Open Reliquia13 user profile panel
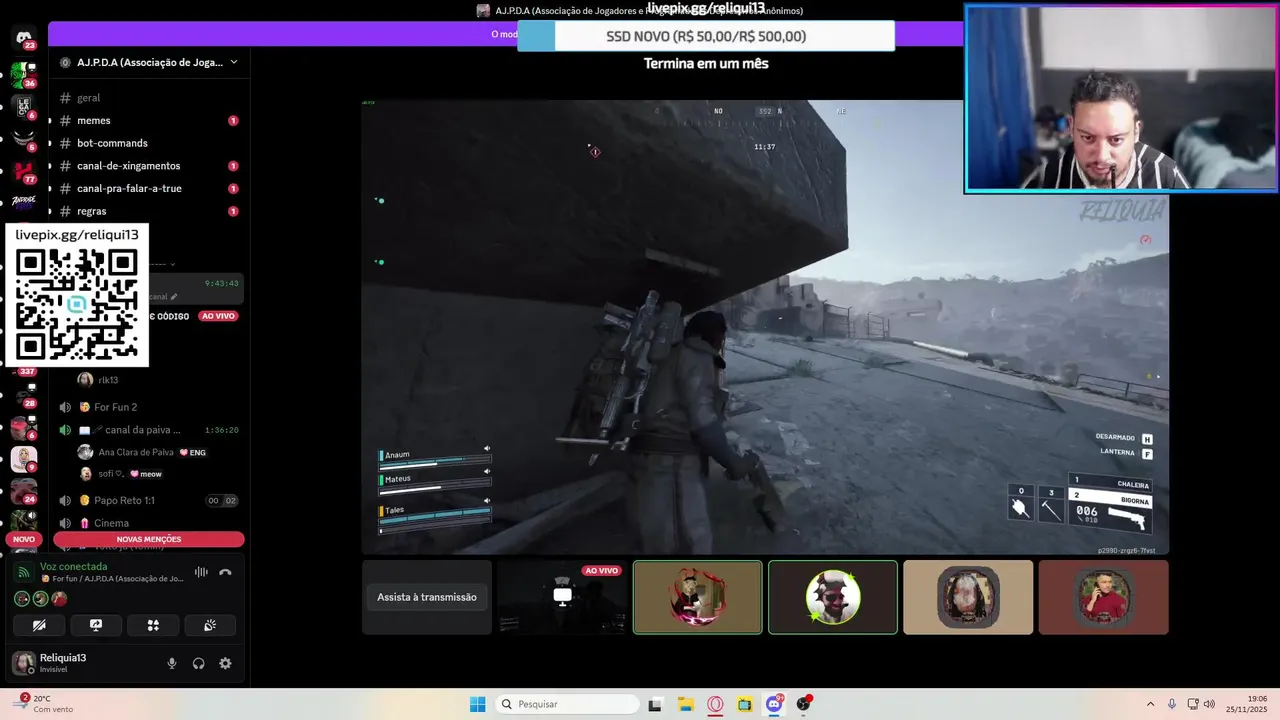Image resolution: width=1280 pixels, height=720 pixels. coord(62,662)
